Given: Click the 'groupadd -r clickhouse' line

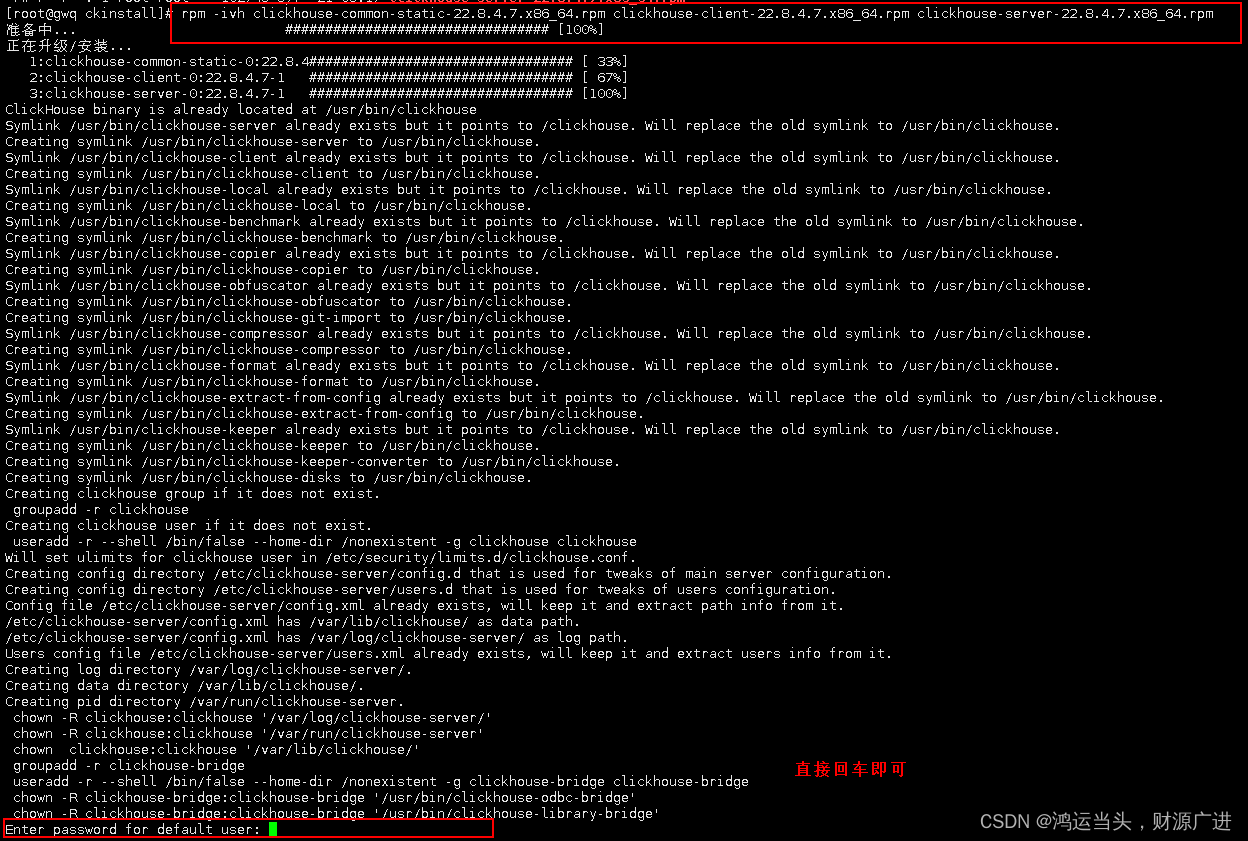Looking at the screenshot, I should [x=101, y=509].
